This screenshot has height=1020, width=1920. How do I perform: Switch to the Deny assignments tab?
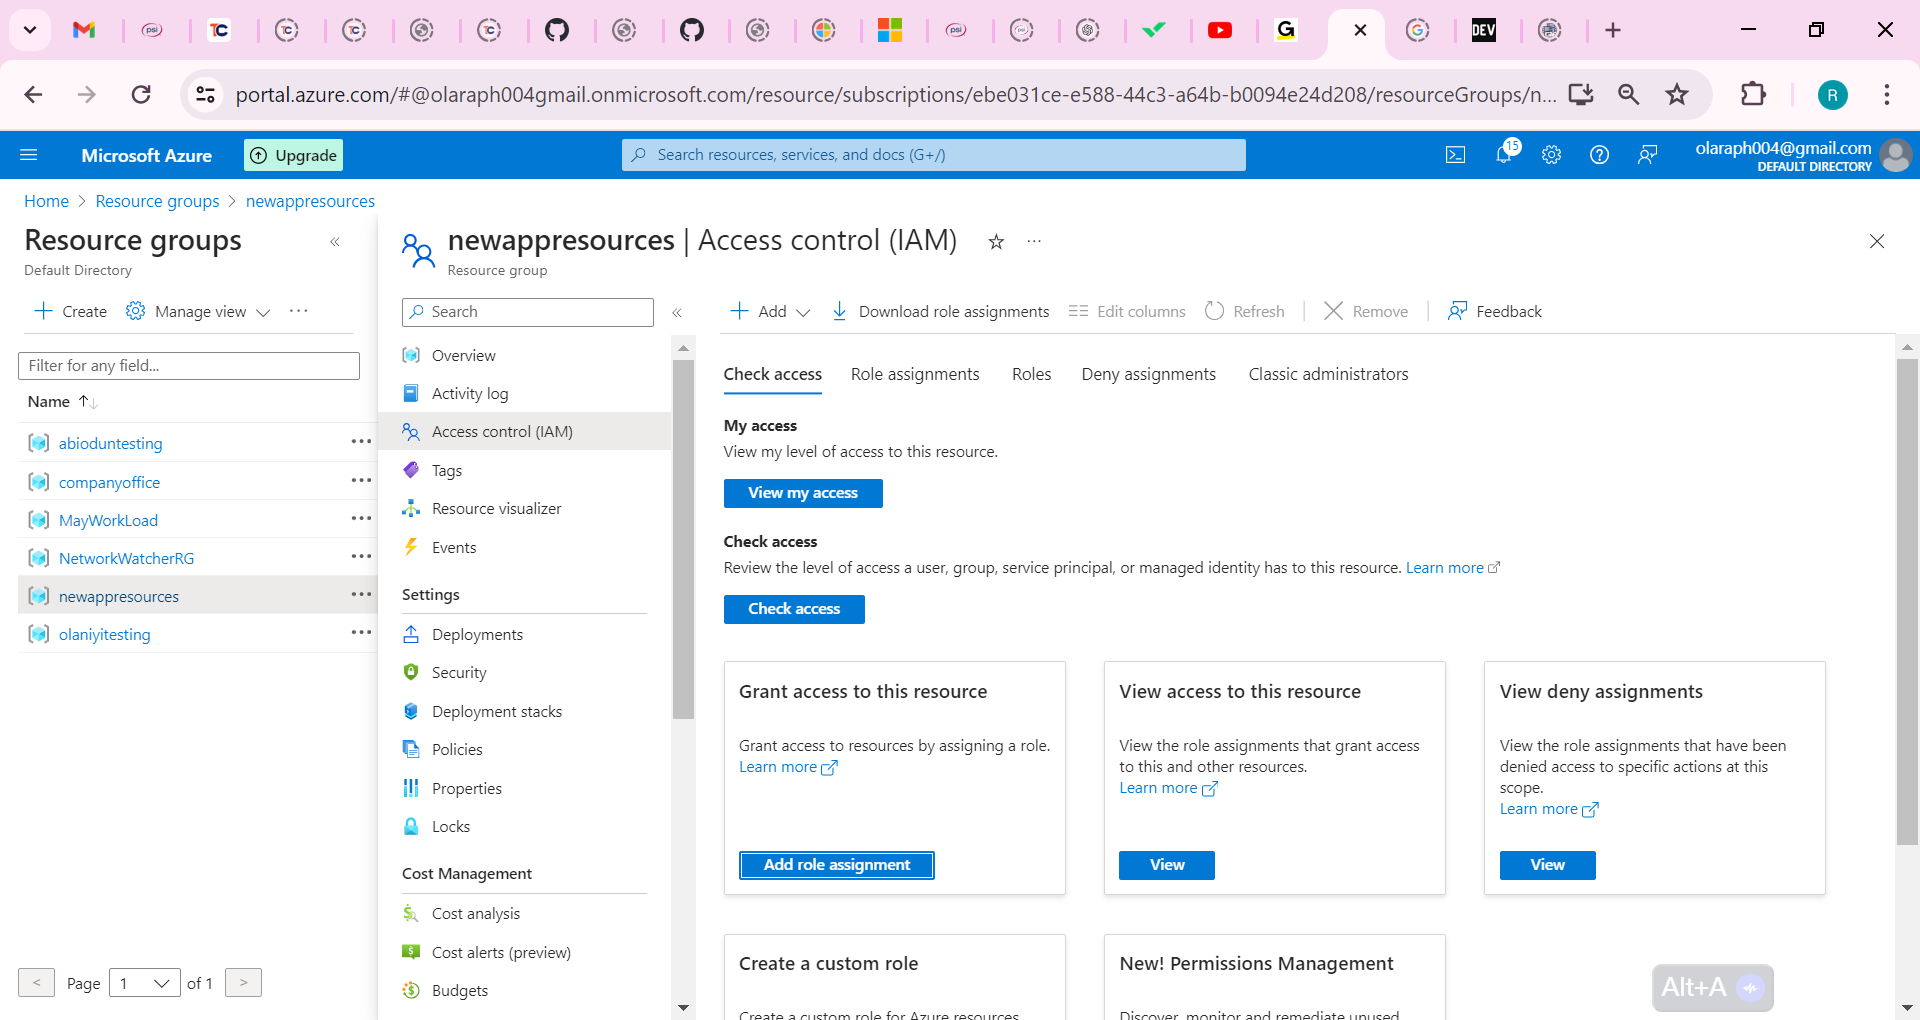click(x=1149, y=374)
